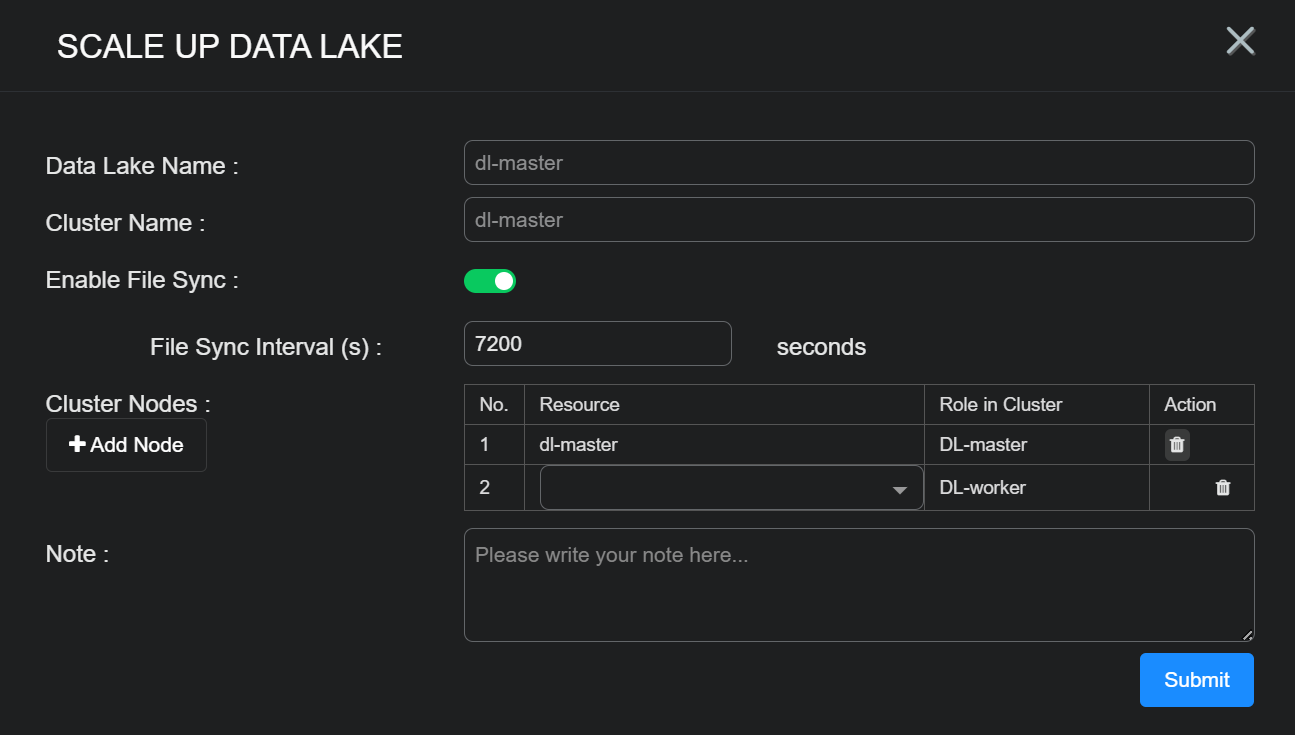Select the File Sync Interval input box

click(x=597, y=344)
